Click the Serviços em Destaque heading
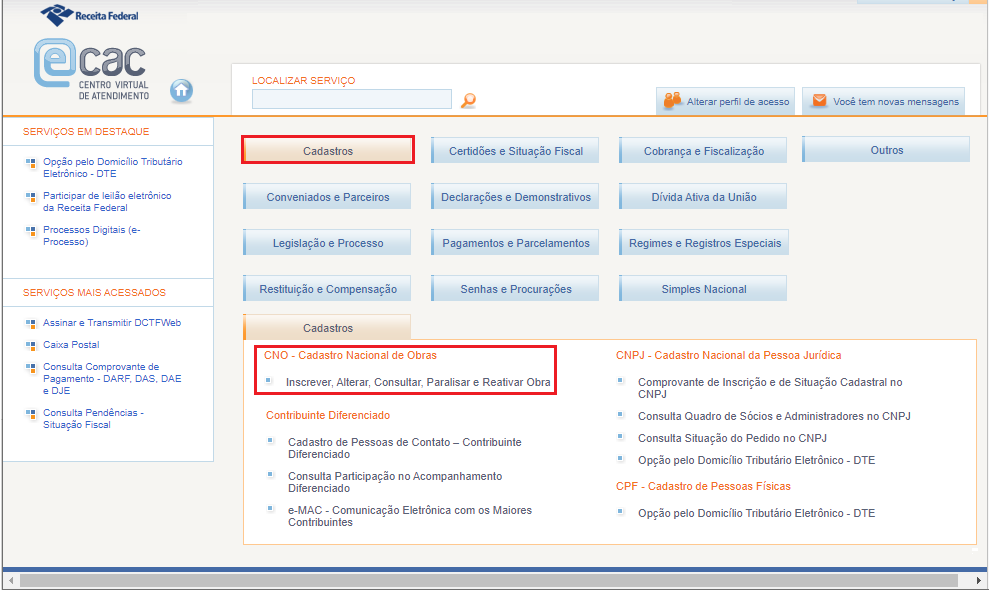 point(86,132)
